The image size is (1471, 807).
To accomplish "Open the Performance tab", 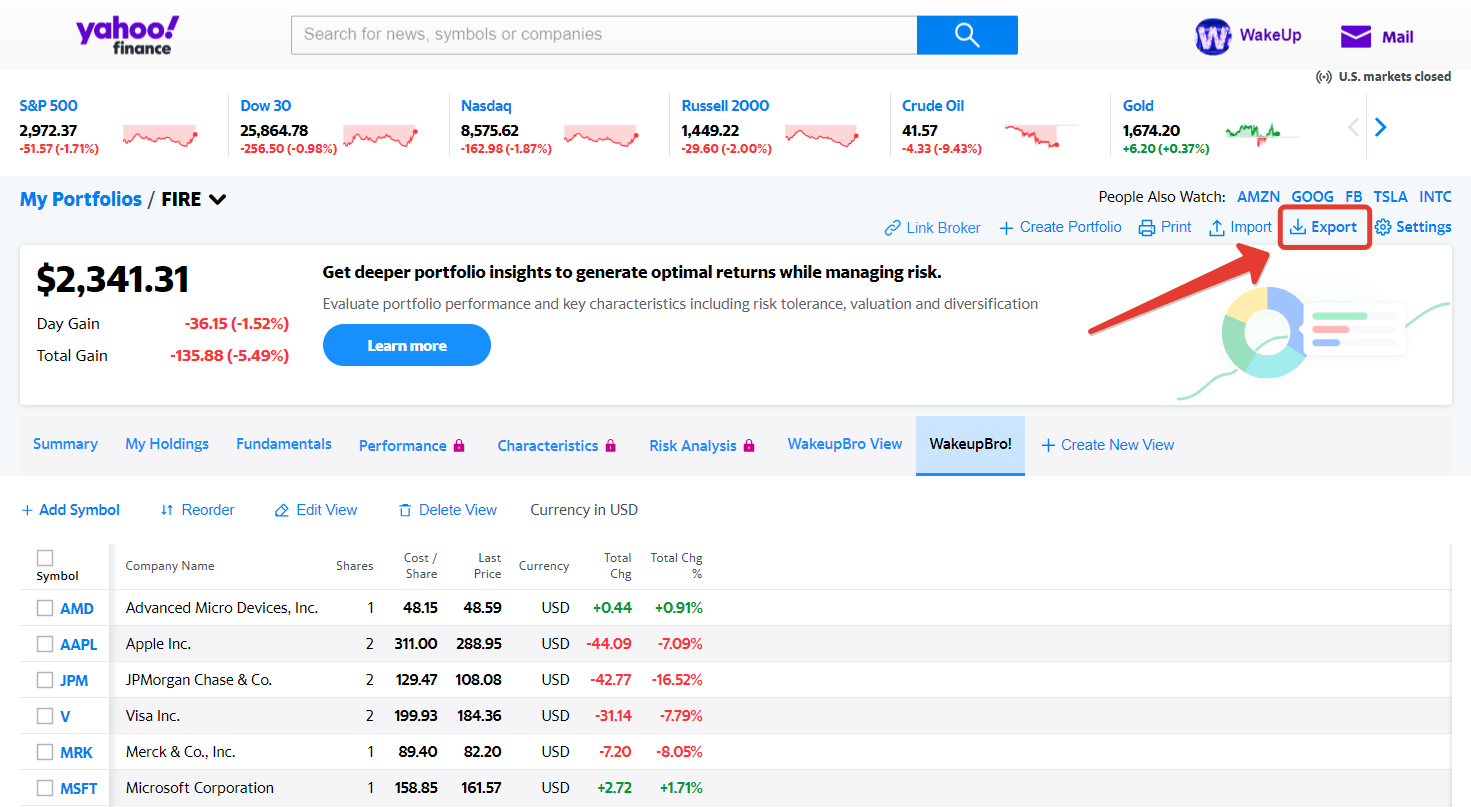I will (403, 446).
